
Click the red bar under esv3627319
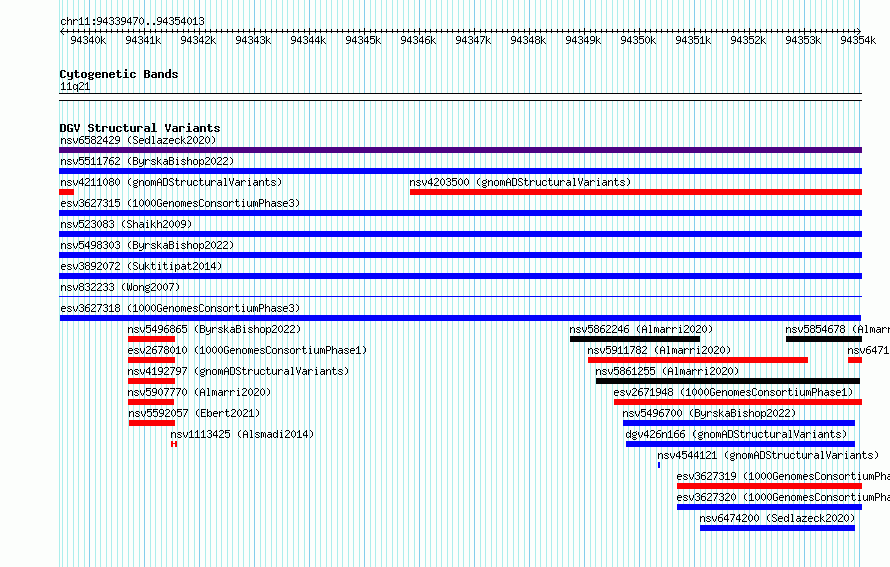pos(769,486)
